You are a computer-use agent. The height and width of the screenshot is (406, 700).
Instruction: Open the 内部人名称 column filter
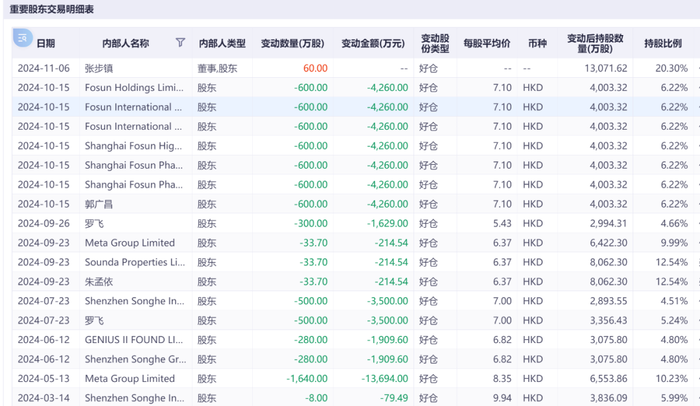(180, 43)
